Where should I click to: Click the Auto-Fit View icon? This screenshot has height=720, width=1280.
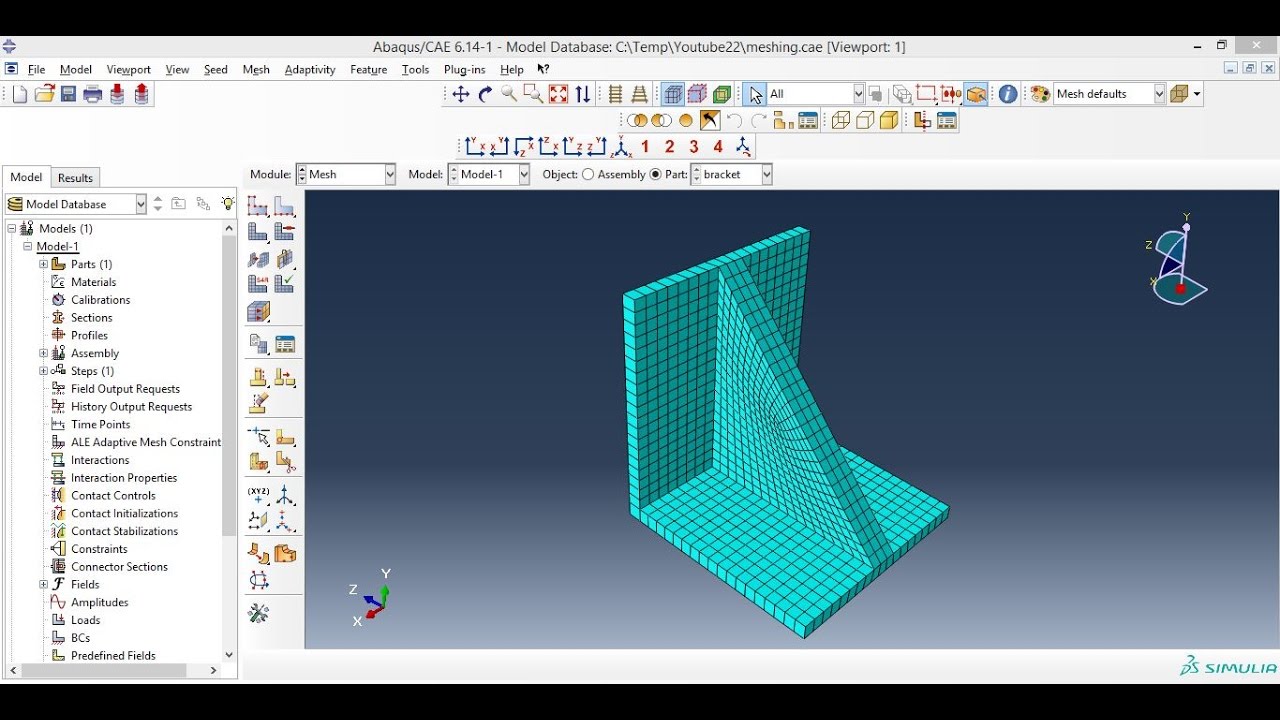coord(558,94)
